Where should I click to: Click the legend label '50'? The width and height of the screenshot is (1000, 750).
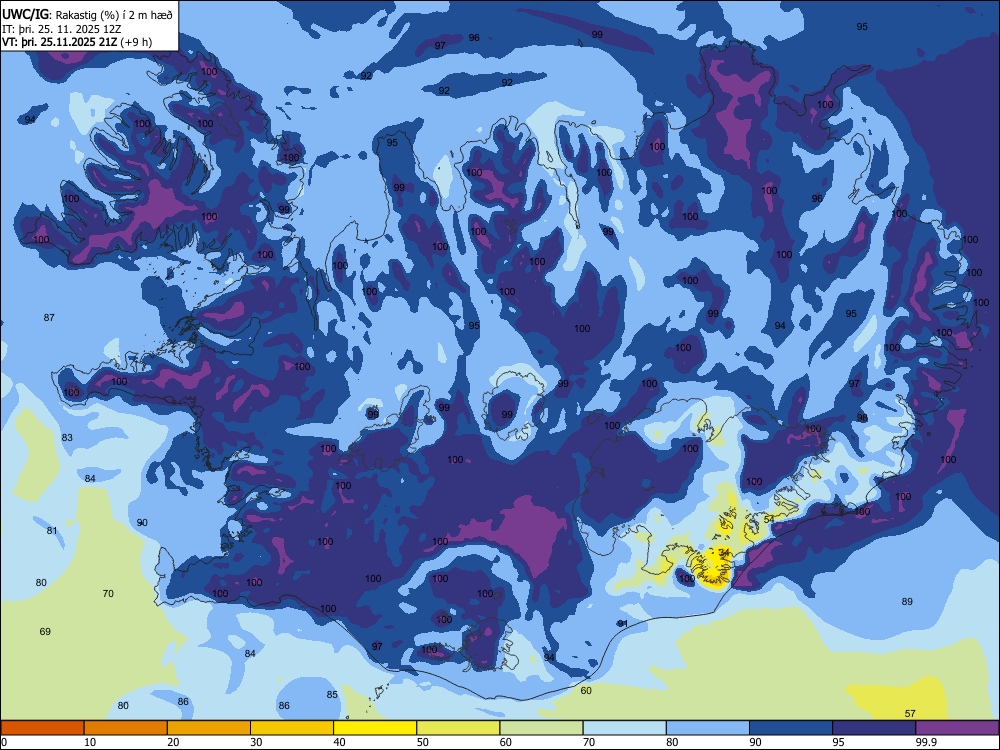click(x=422, y=742)
